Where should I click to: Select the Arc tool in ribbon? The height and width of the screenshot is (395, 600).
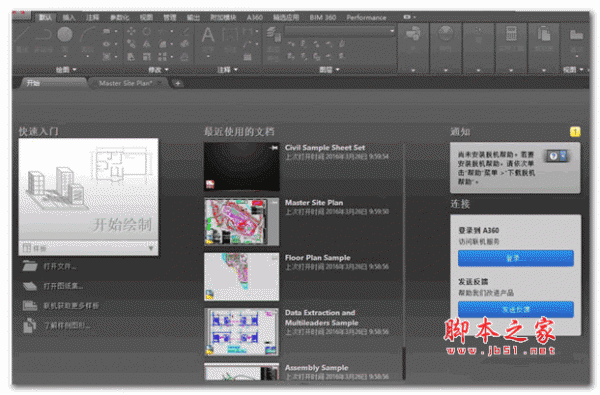coord(87,35)
